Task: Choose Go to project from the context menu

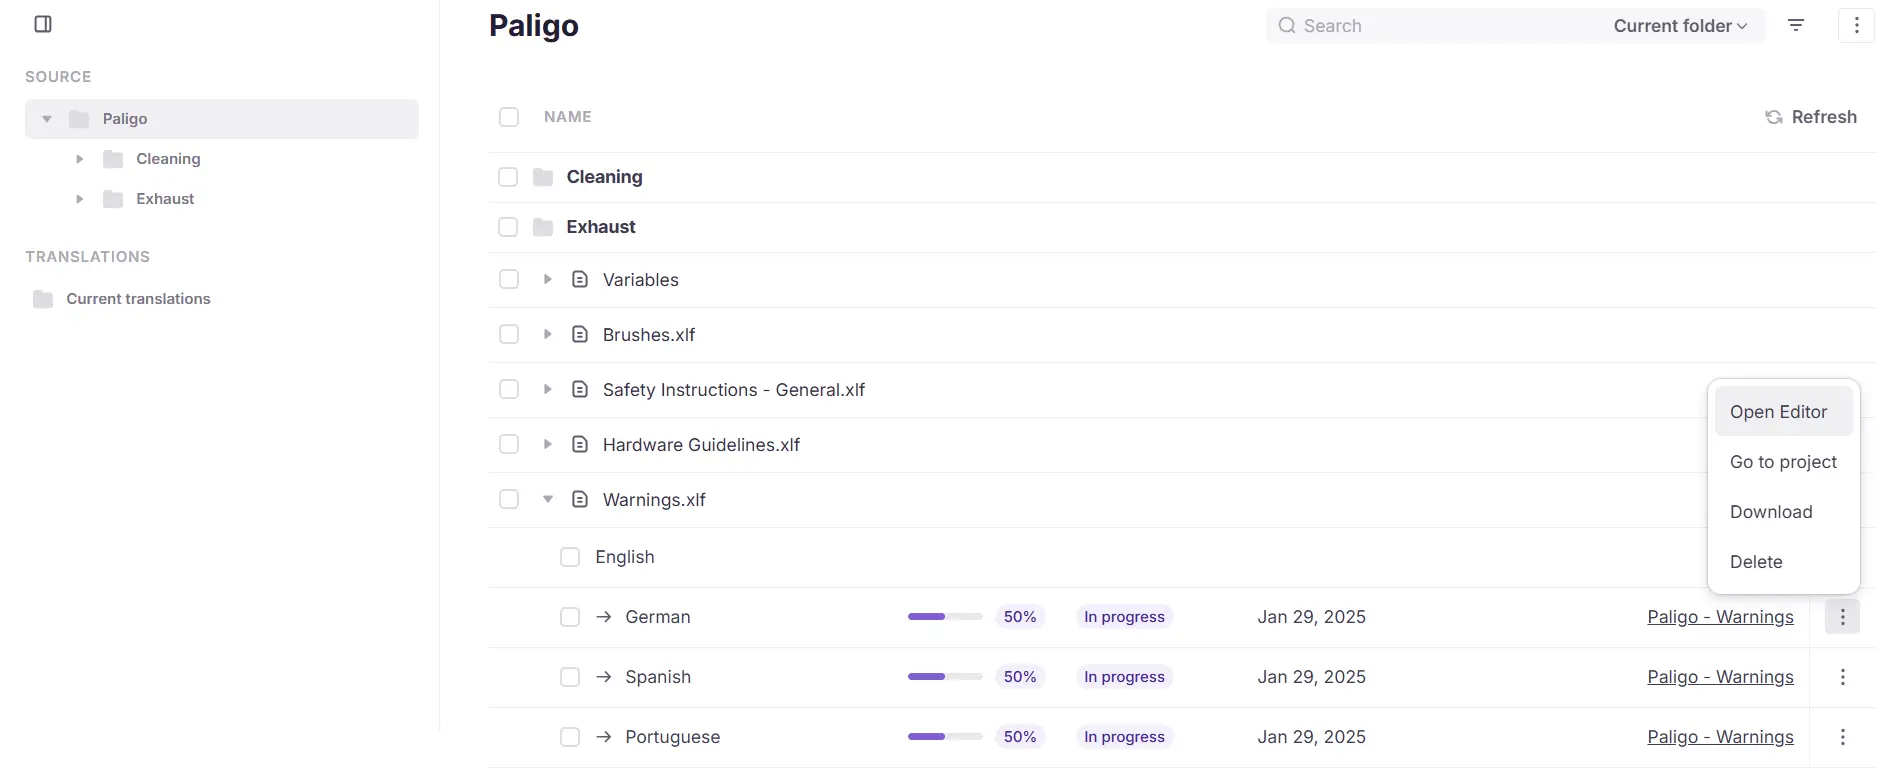Action: pyautogui.click(x=1784, y=462)
